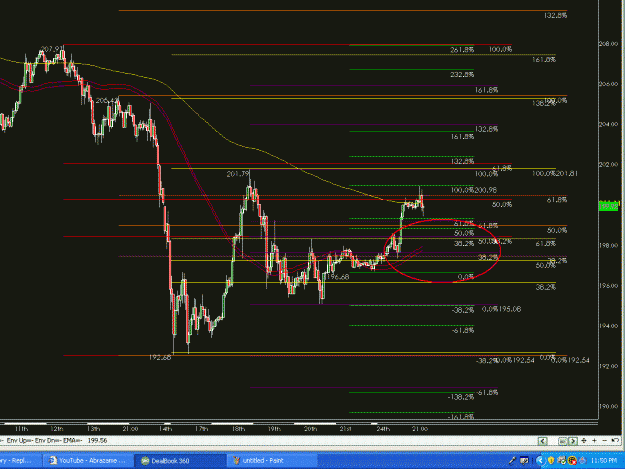Click the 208.00 level on price axis
The image size is (625, 469).
pos(609,44)
